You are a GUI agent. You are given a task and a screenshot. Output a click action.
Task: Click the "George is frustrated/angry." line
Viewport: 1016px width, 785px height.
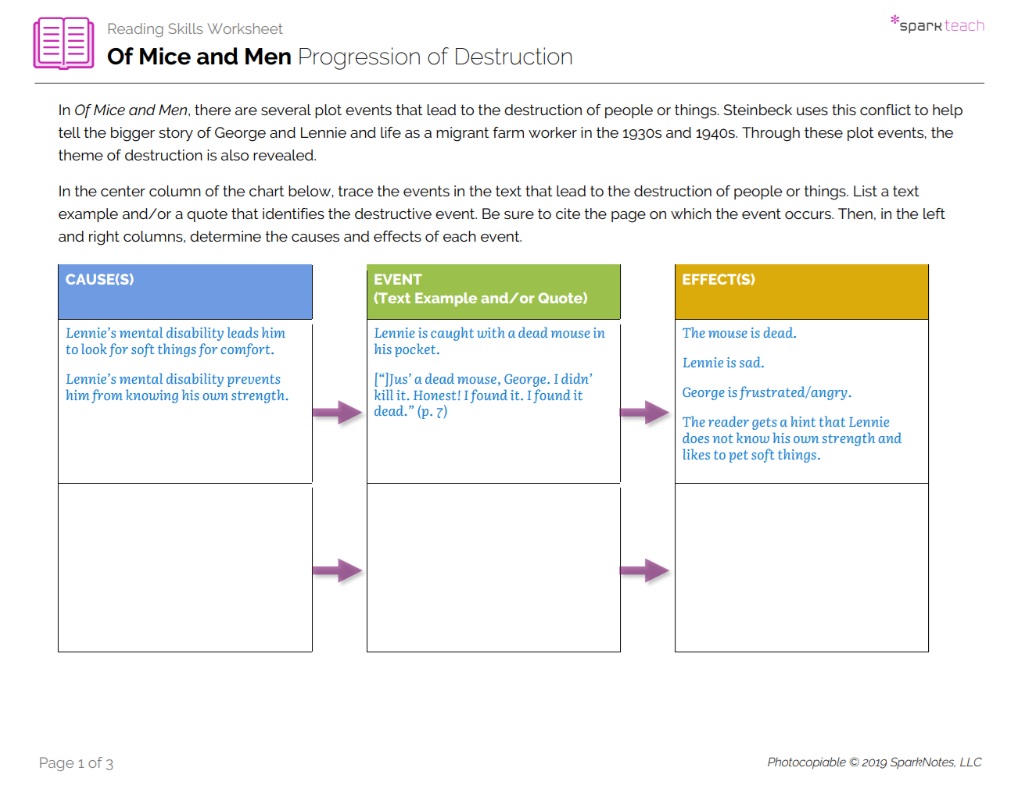[x=766, y=392]
